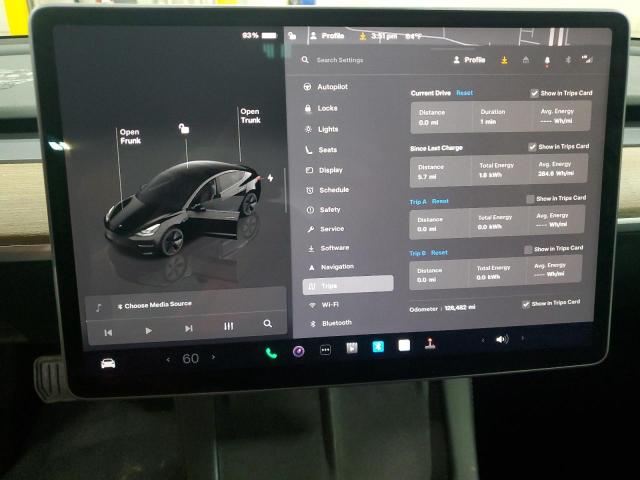Tap the Bluetooth icon in settings header

point(568,60)
